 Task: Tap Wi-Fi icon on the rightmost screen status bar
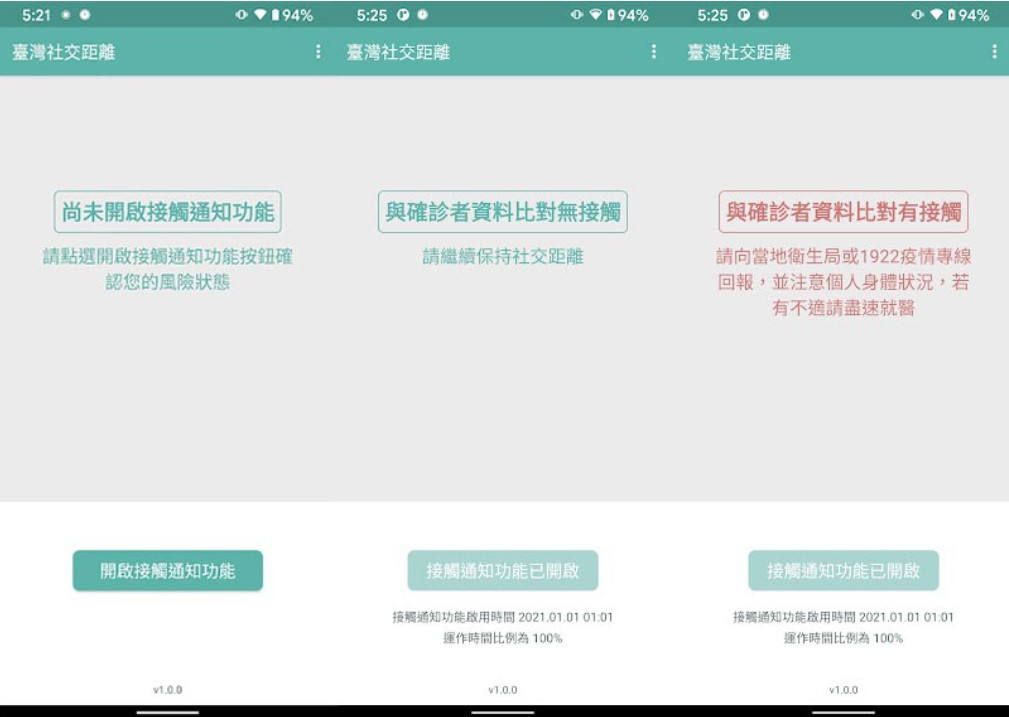(x=937, y=16)
